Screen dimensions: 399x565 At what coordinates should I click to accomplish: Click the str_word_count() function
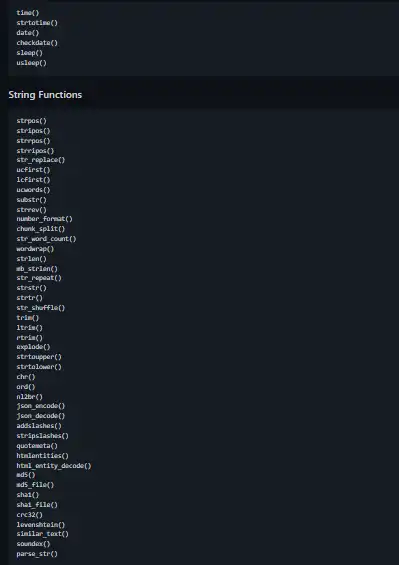46,239
